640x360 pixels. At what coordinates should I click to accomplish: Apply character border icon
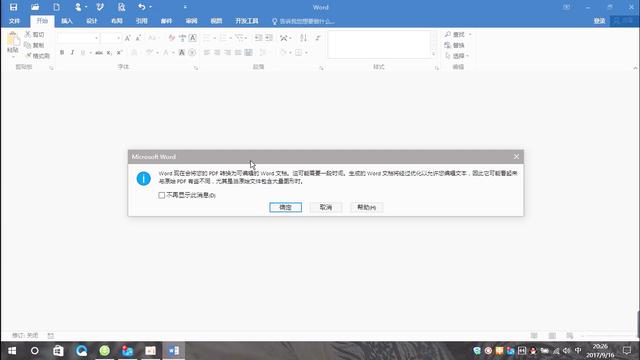(x=193, y=38)
